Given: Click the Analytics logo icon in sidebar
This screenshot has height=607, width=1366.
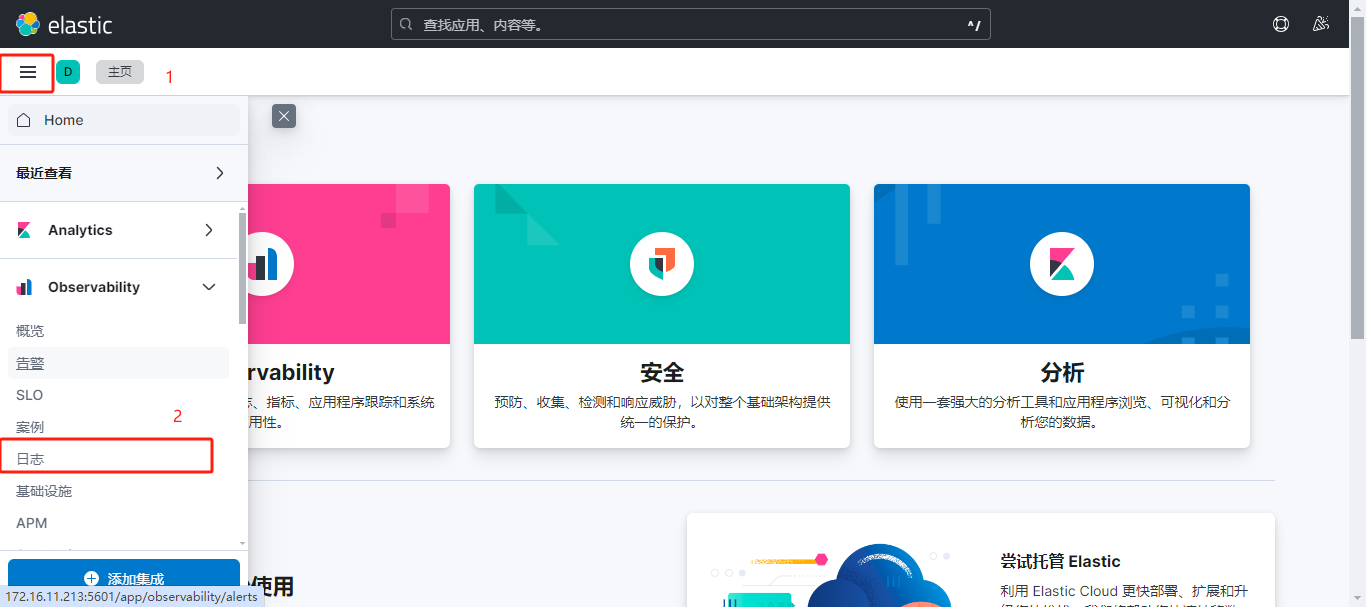Looking at the screenshot, I should coord(24,230).
